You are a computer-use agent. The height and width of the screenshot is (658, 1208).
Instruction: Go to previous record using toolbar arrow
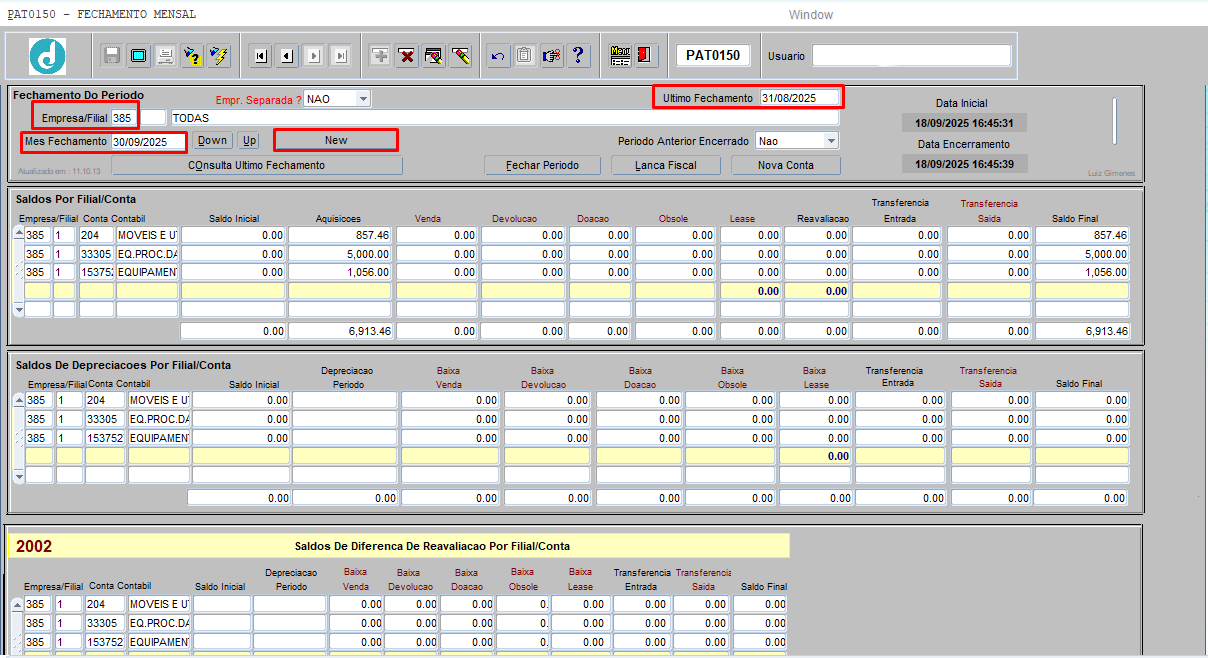(x=288, y=56)
